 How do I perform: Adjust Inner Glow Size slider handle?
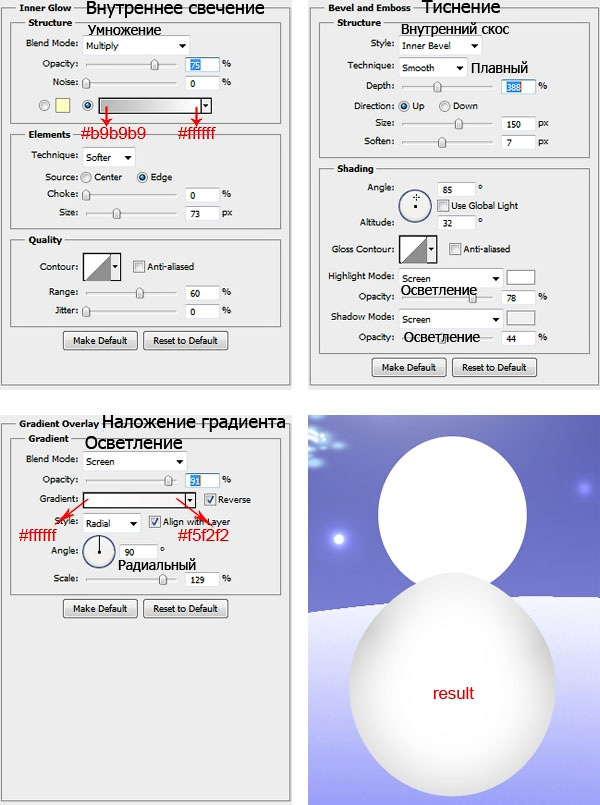click(x=117, y=214)
